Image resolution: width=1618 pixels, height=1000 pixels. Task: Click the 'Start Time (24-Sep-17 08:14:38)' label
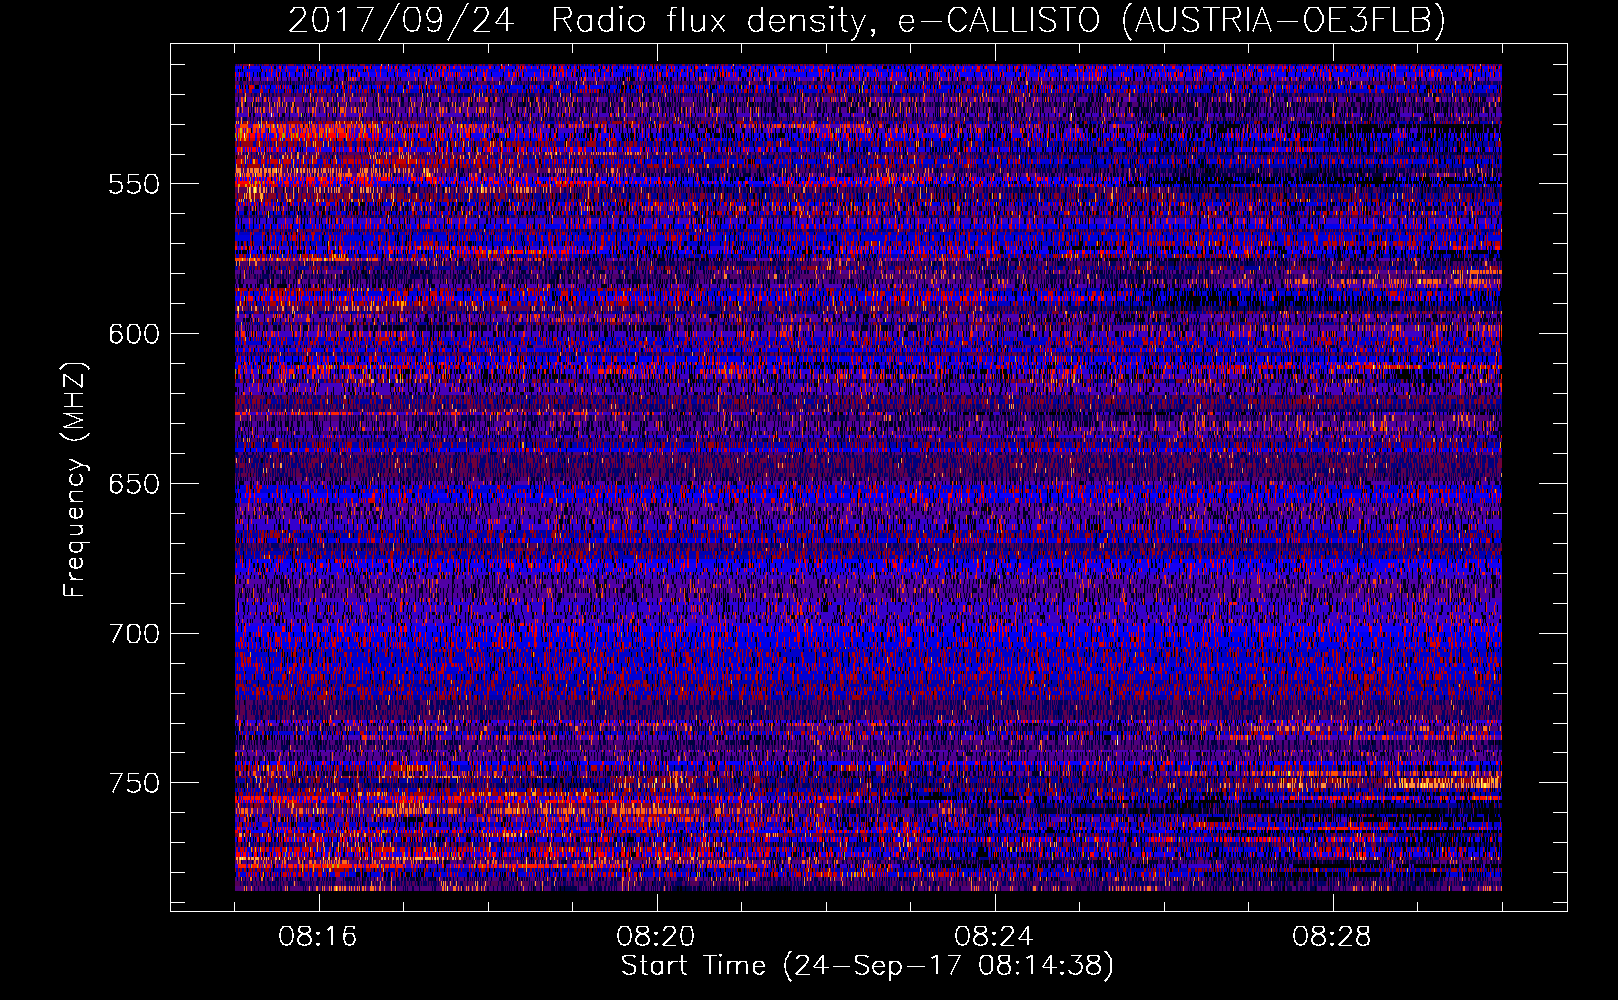click(867, 966)
